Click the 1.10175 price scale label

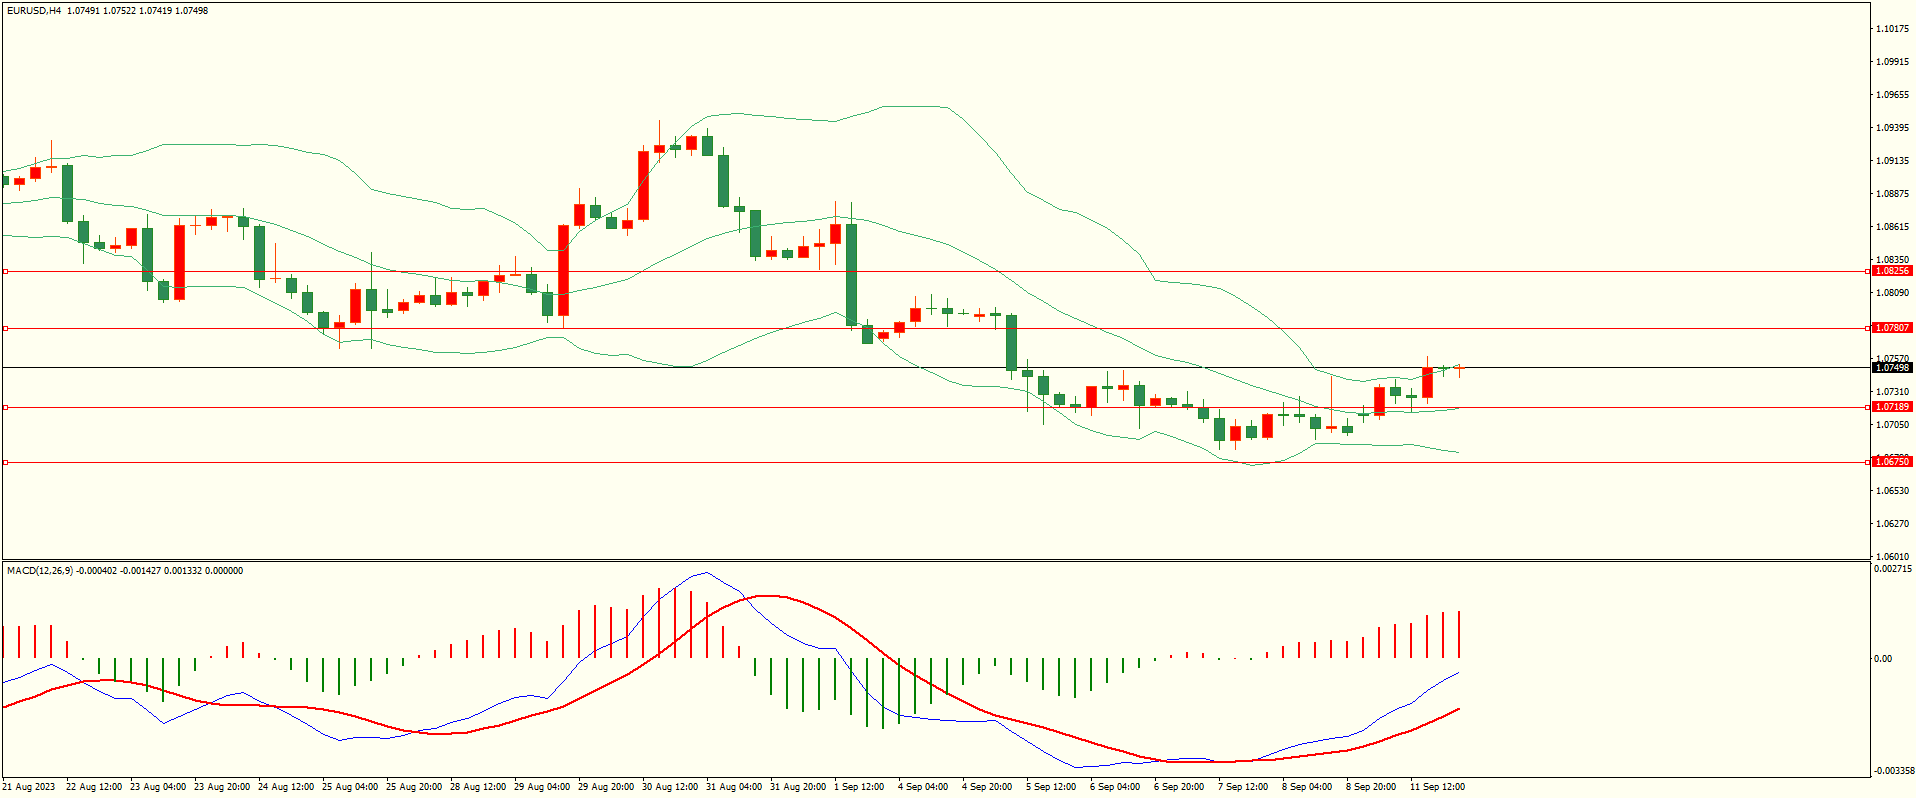point(1891,29)
